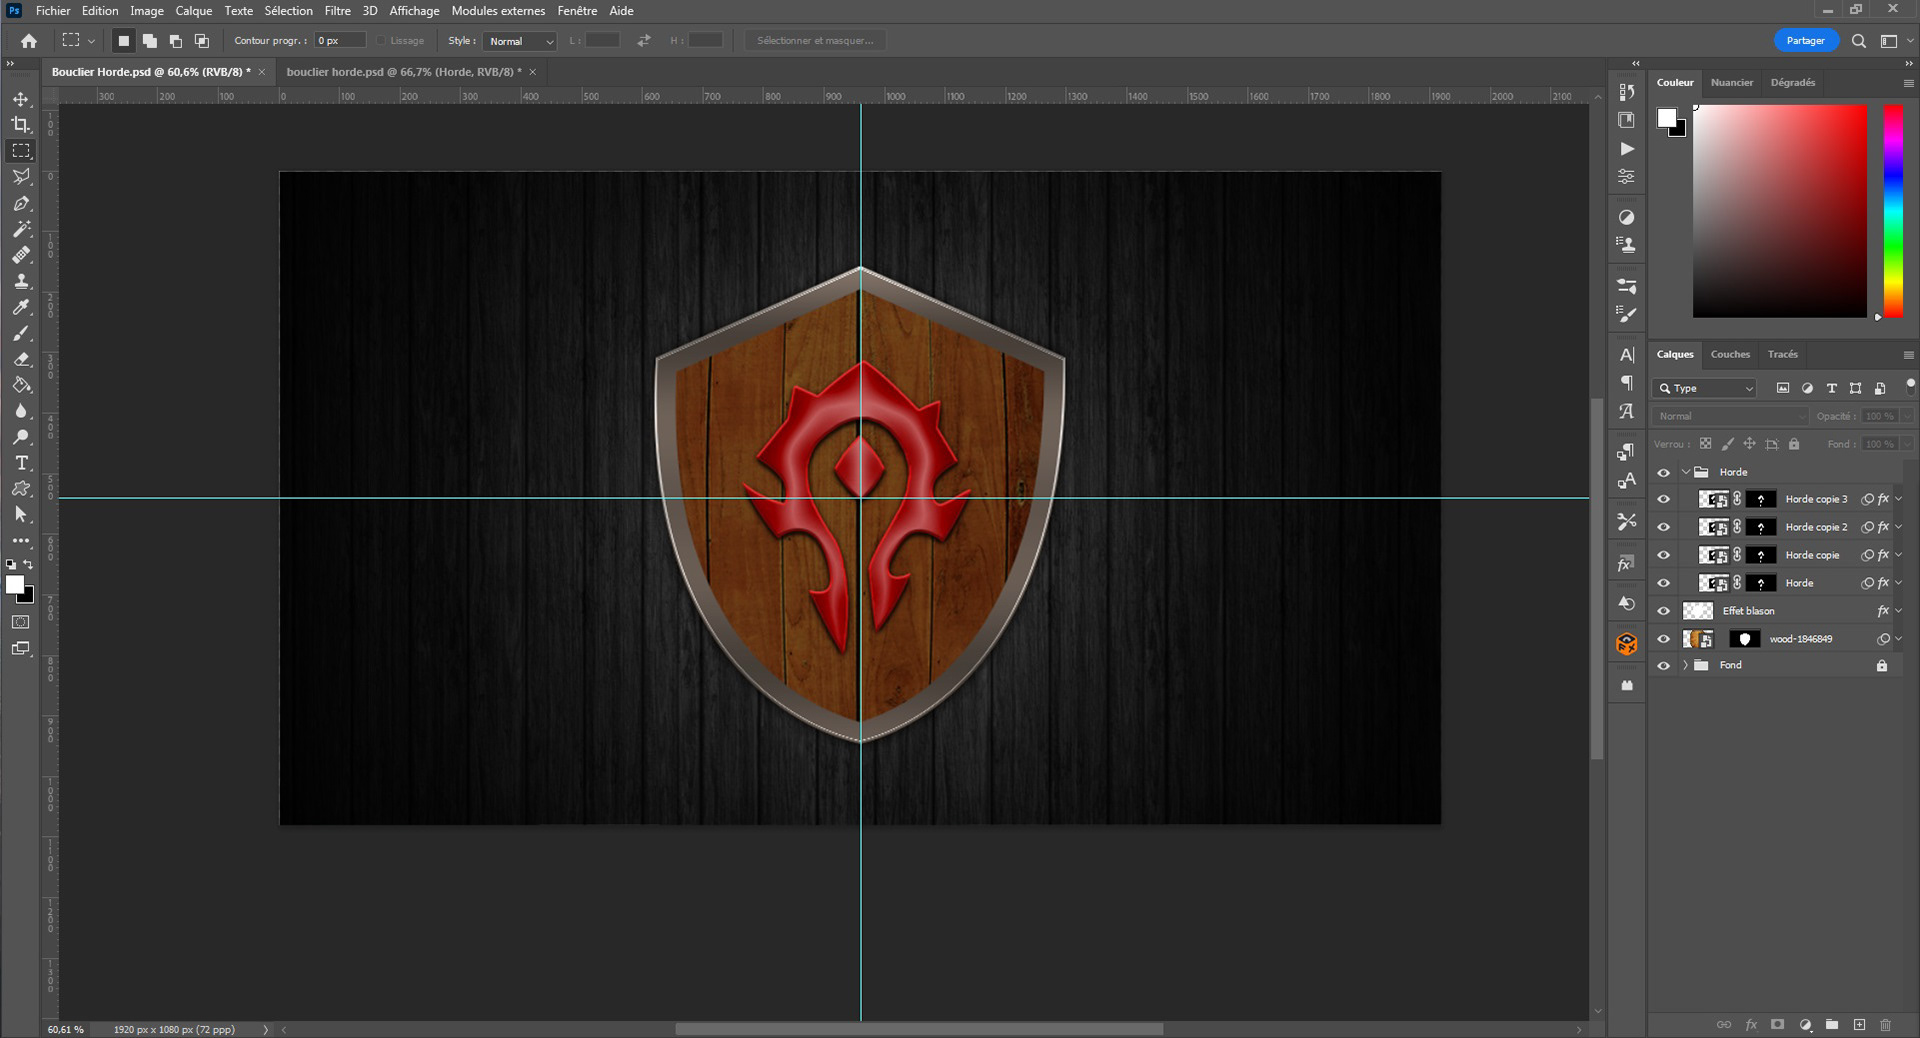1920x1038 pixels.
Task: Open the Edit Toolbar three-dots button
Action: (21, 541)
